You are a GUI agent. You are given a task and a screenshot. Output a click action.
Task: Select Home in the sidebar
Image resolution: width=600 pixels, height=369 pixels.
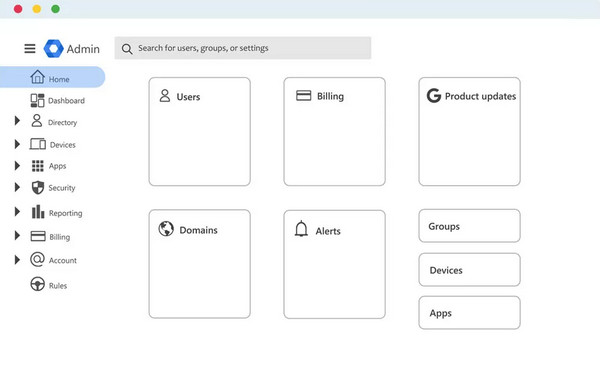[52, 77]
